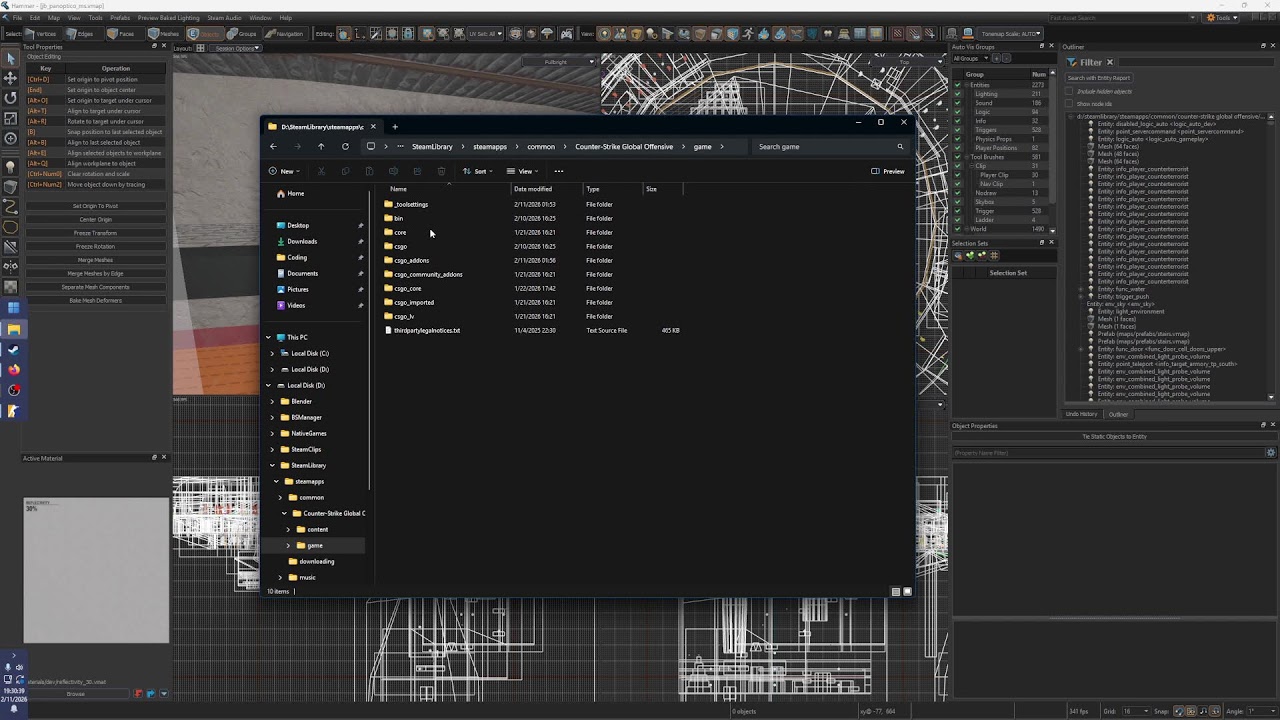This screenshot has width=1280, height=720.
Task: Open the Prefabs menu
Action: [119, 18]
